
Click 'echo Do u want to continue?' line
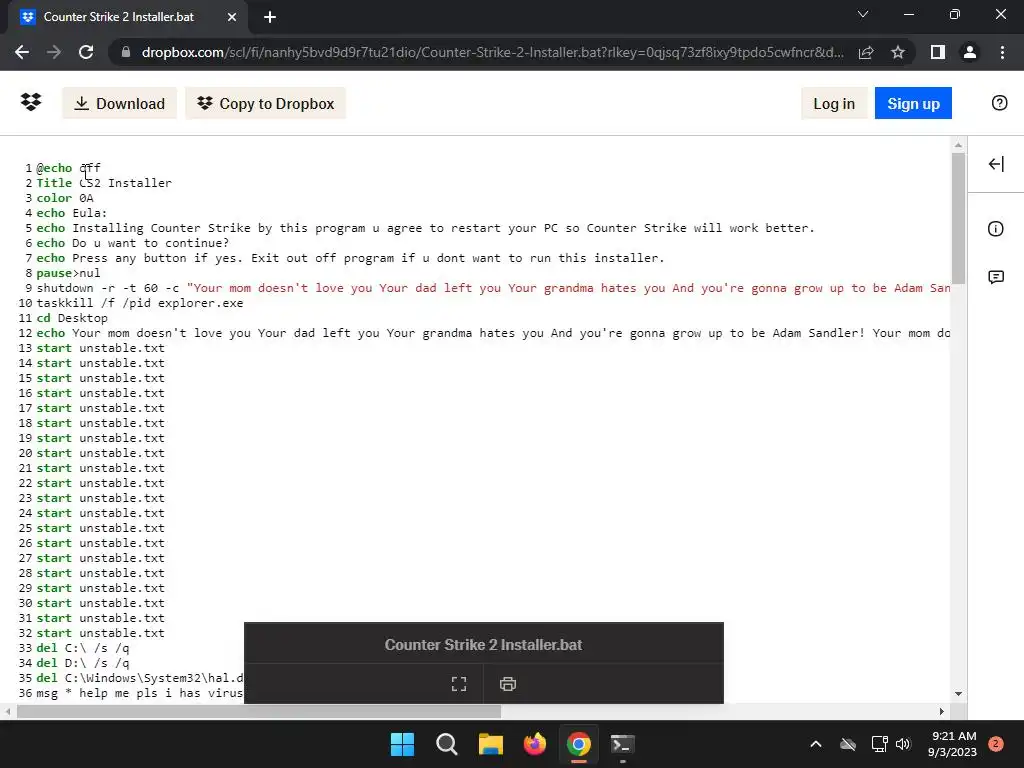[133, 243]
